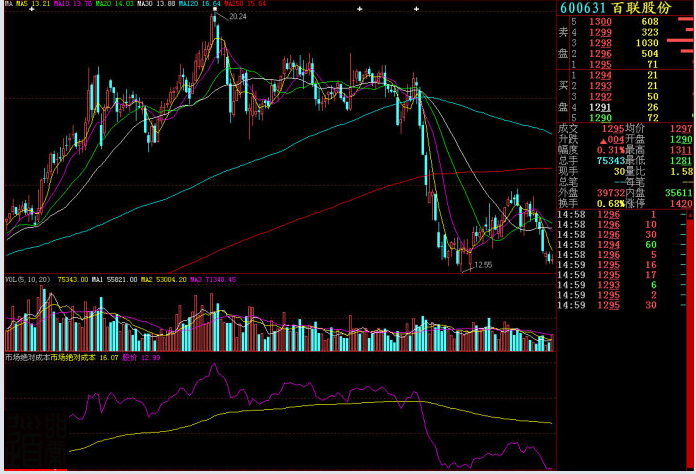696x474 pixels.
Task: Click sell level 3 volume 1030
Action: (x=647, y=43)
